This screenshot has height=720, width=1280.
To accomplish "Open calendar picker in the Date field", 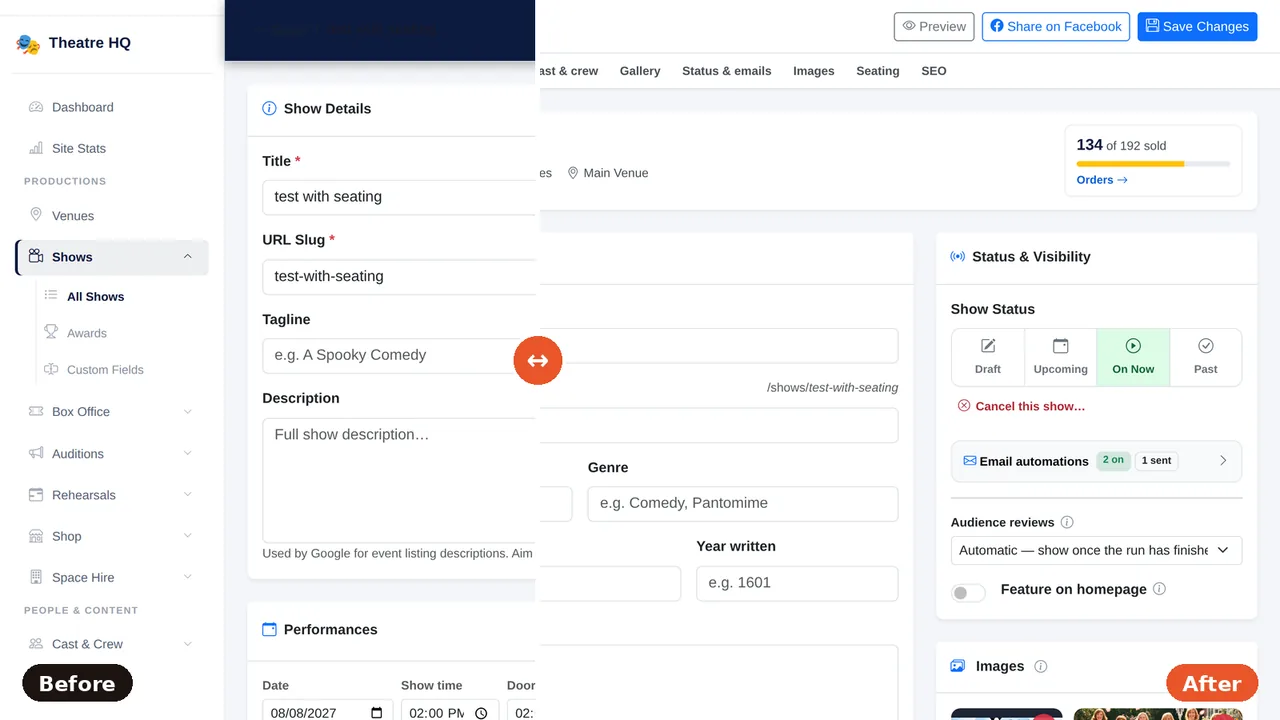I will (376, 713).
